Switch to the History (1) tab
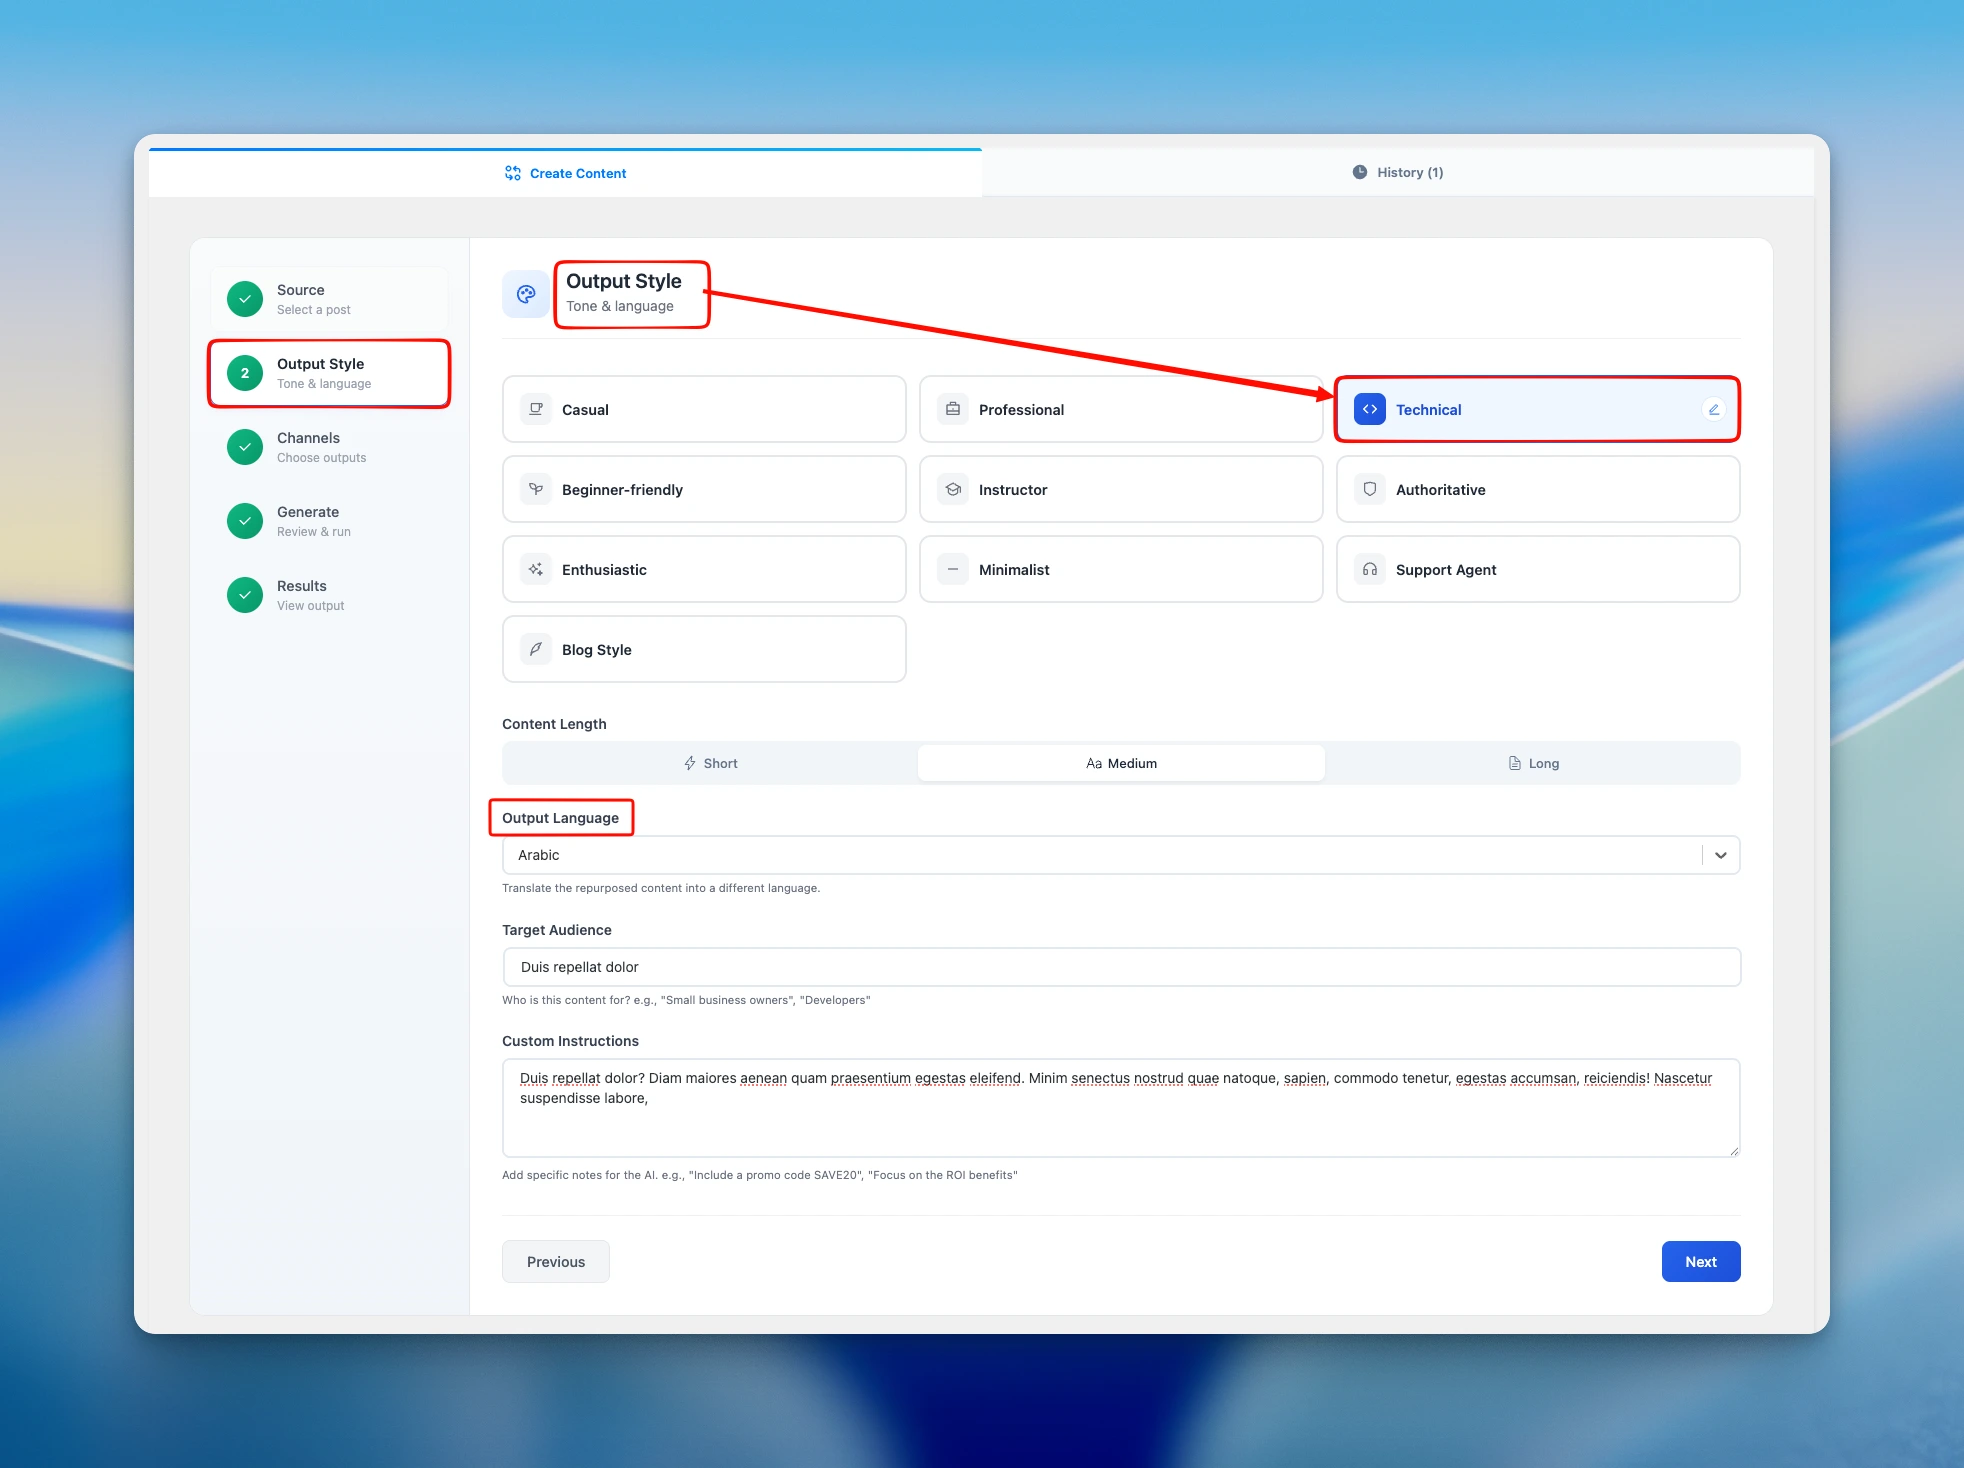The image size is (1964, 1468). click(1397, 172)
